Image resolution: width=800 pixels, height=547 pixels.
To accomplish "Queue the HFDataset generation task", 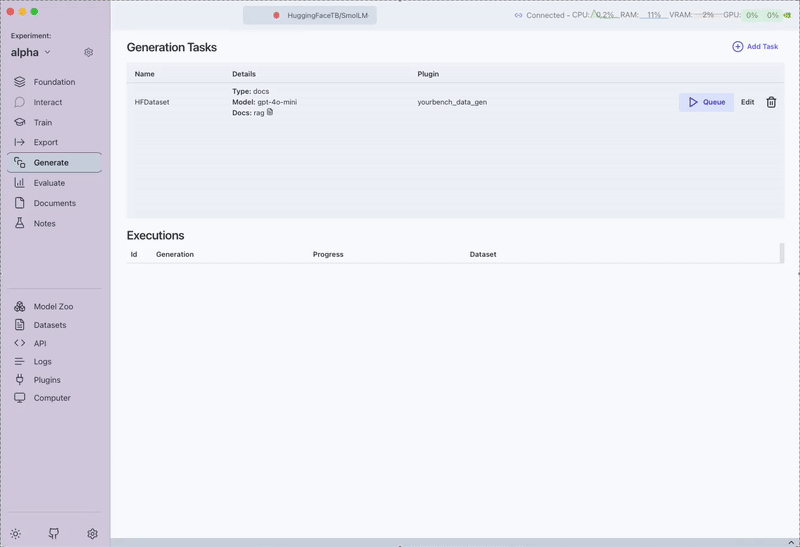I will point(706,102).
